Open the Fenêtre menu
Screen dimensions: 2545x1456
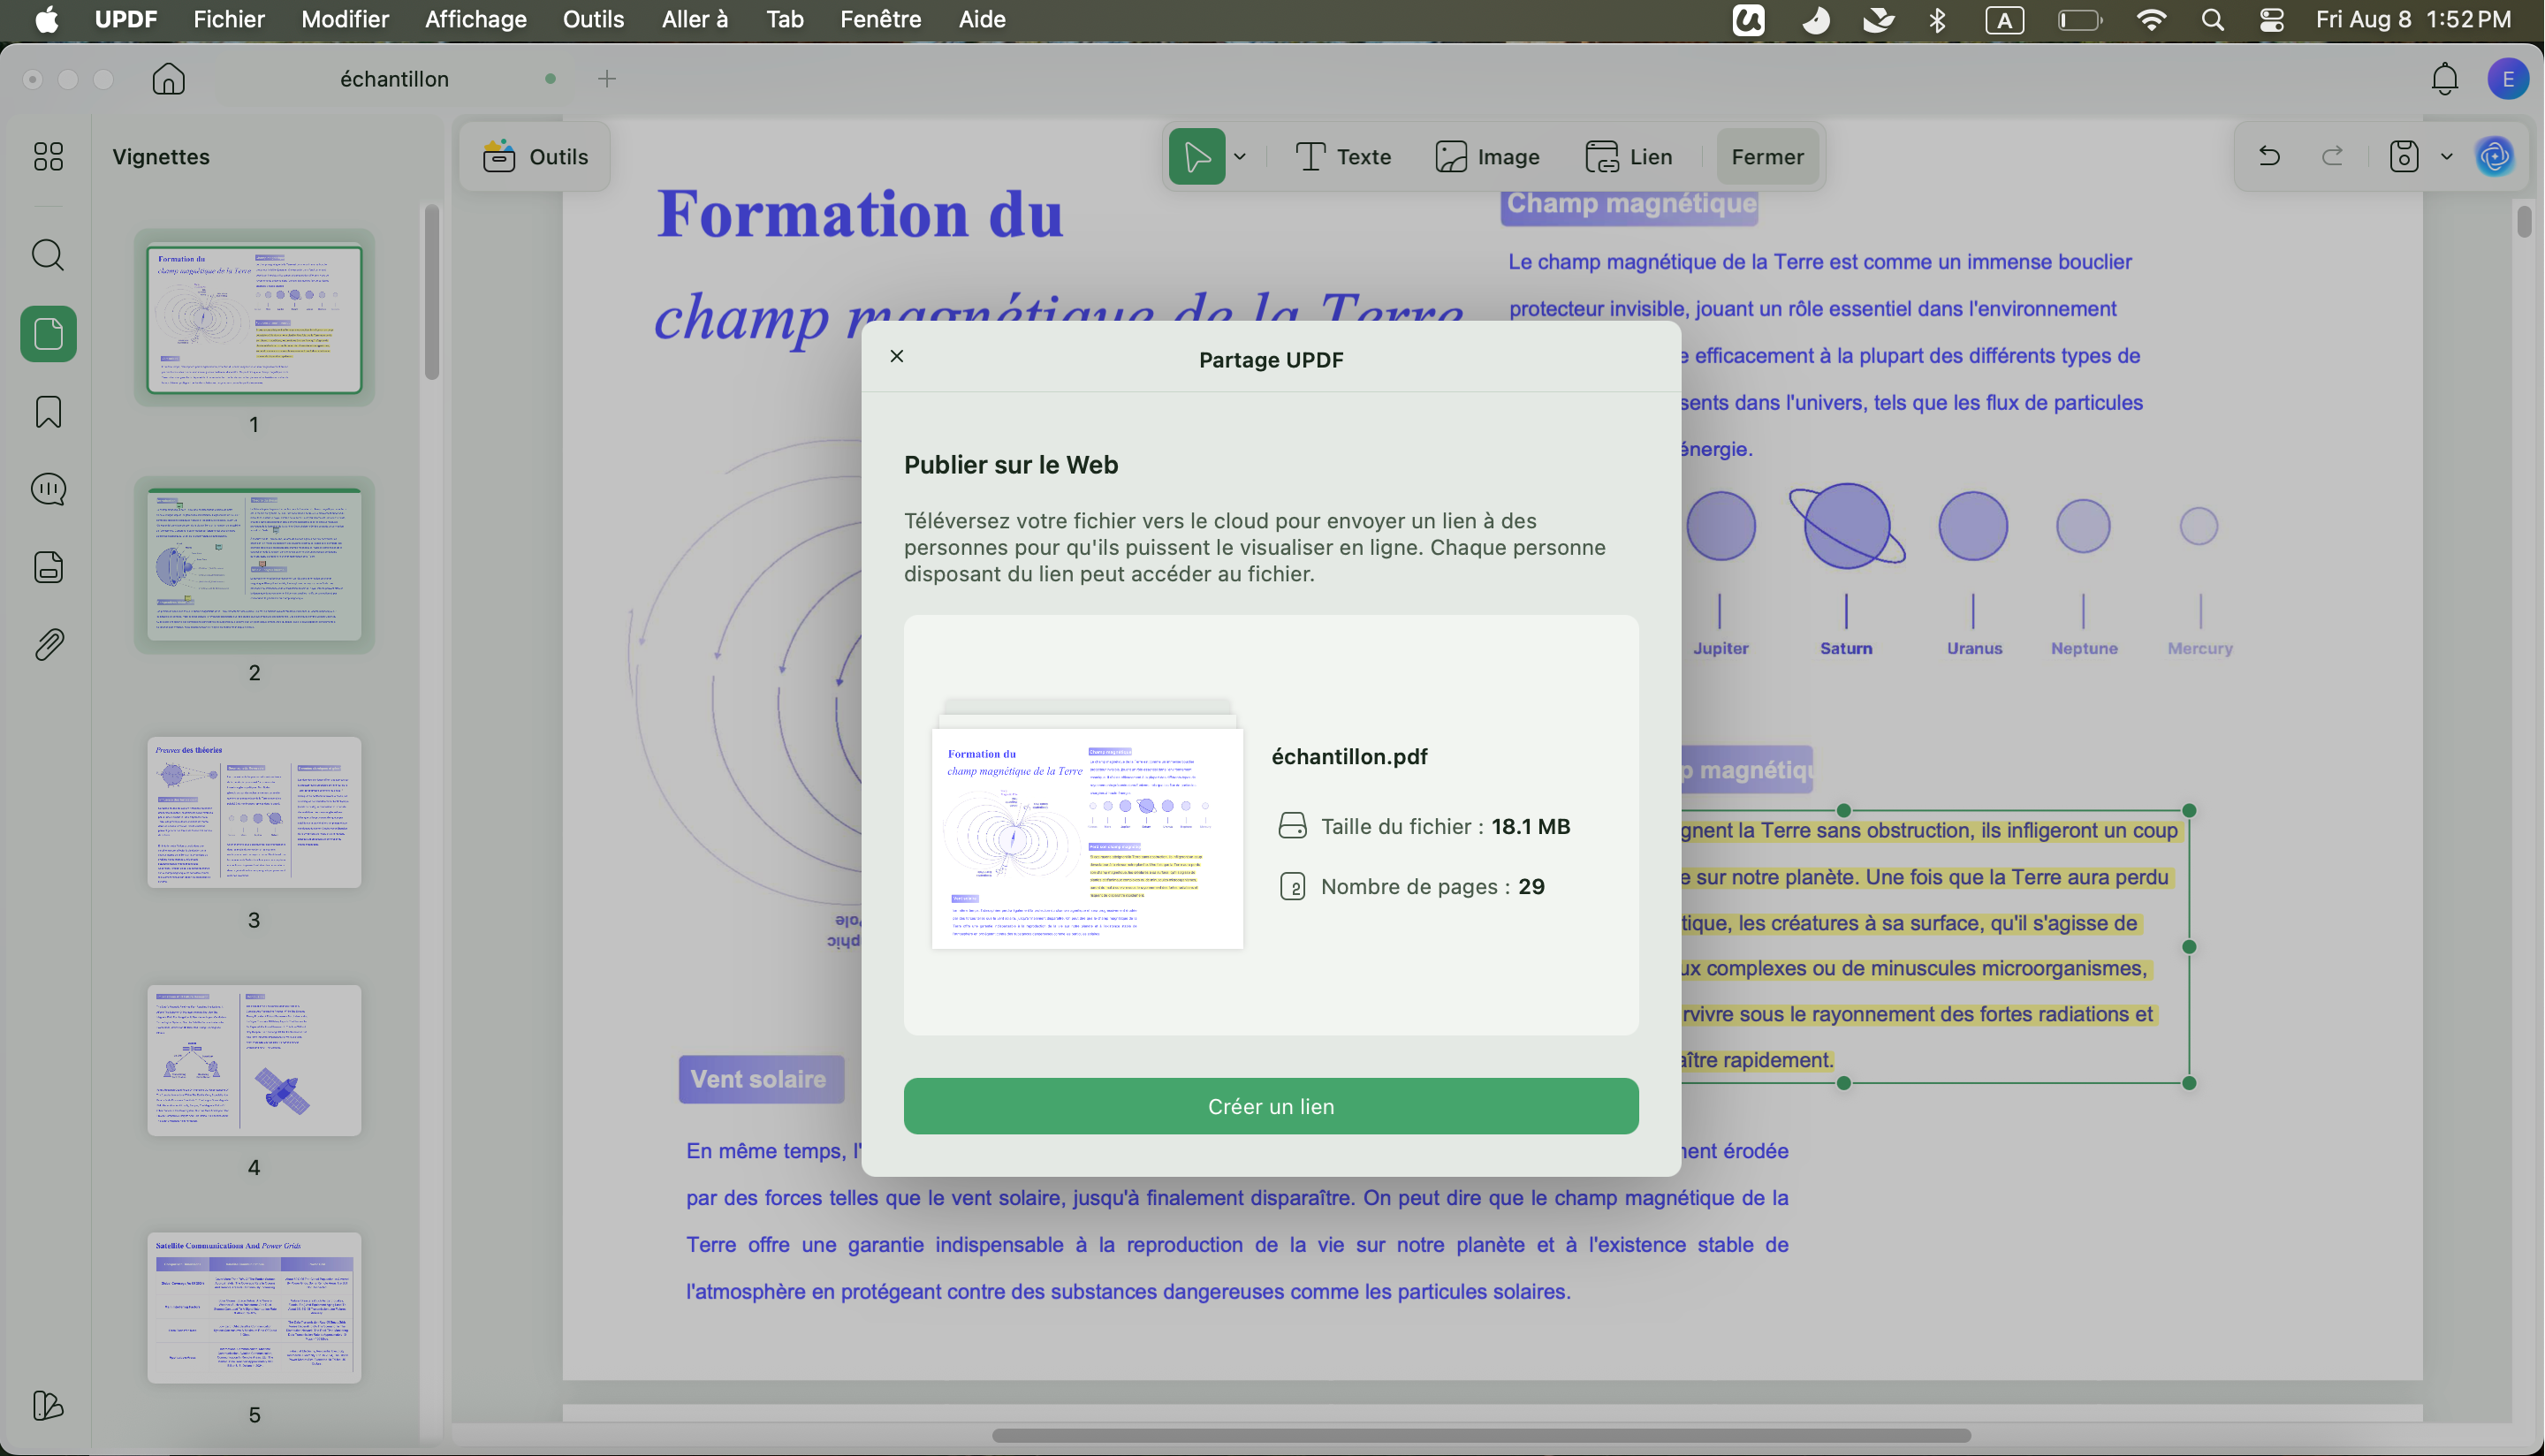point(880,19)
